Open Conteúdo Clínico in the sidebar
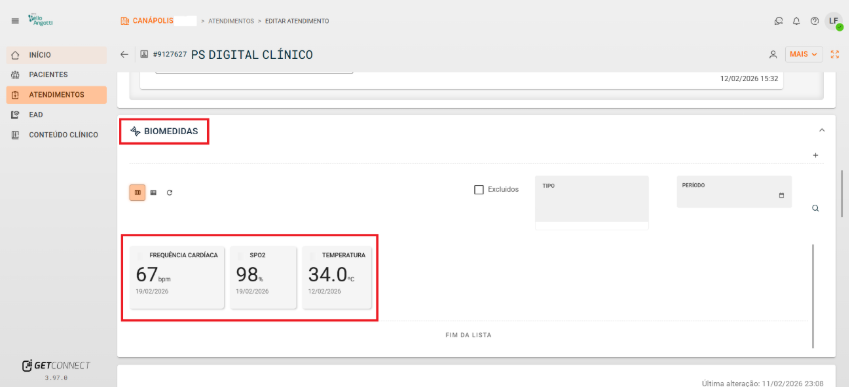Screen dimensions: 849x387 (56, 135)
